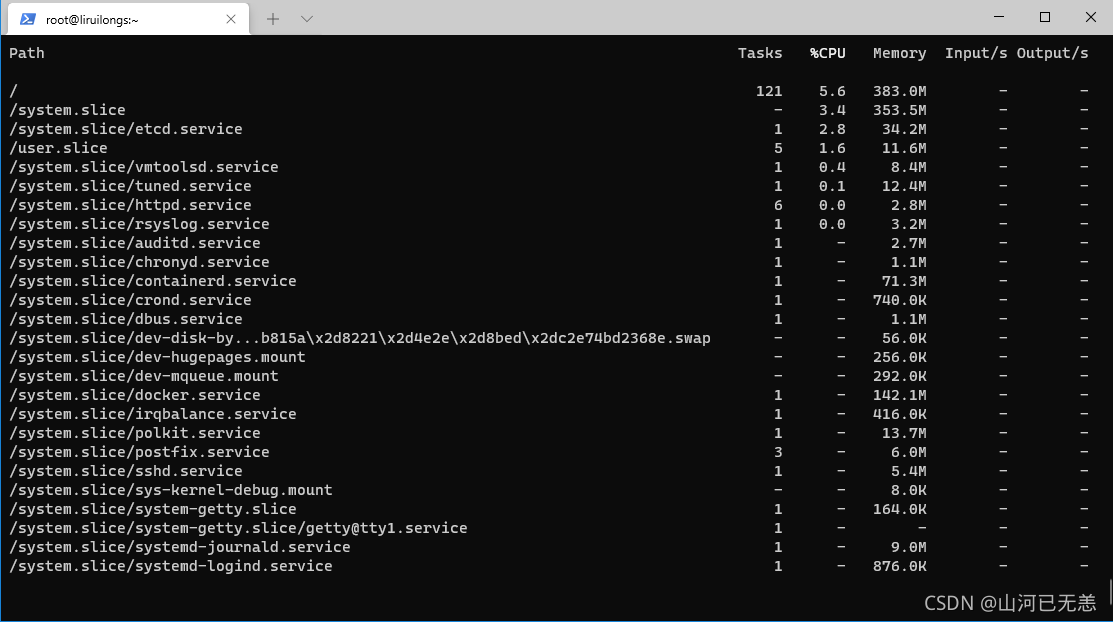Click the postfix.service path

(x=139, y=452)
